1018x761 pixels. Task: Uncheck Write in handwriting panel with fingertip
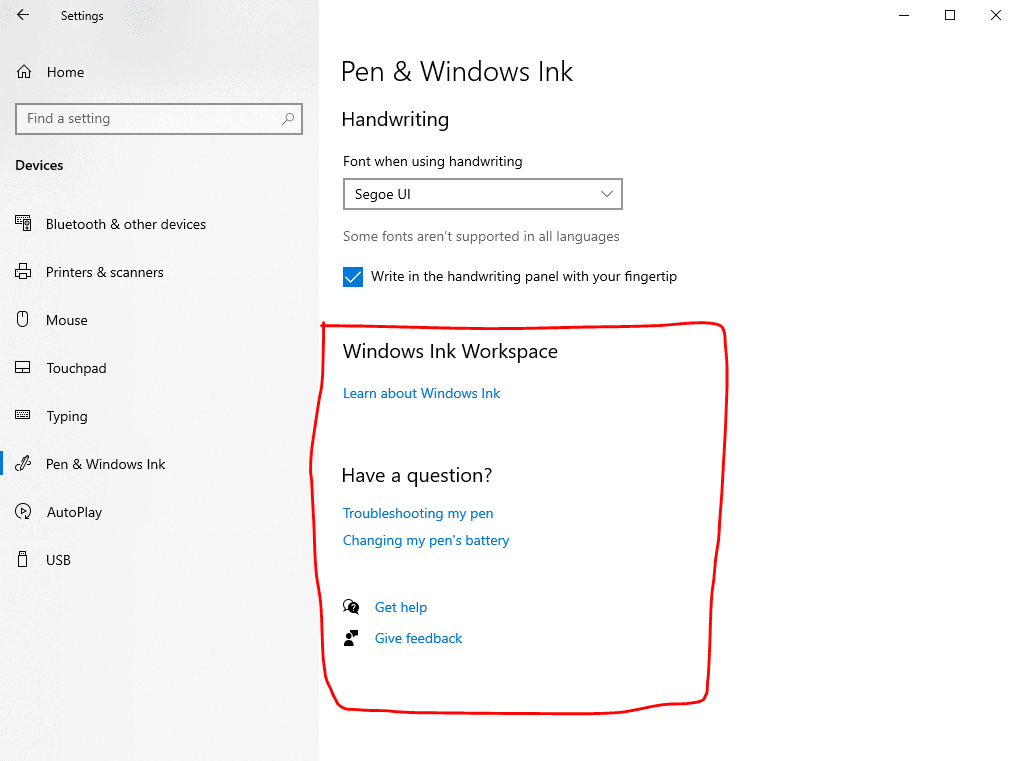(353, 277)
